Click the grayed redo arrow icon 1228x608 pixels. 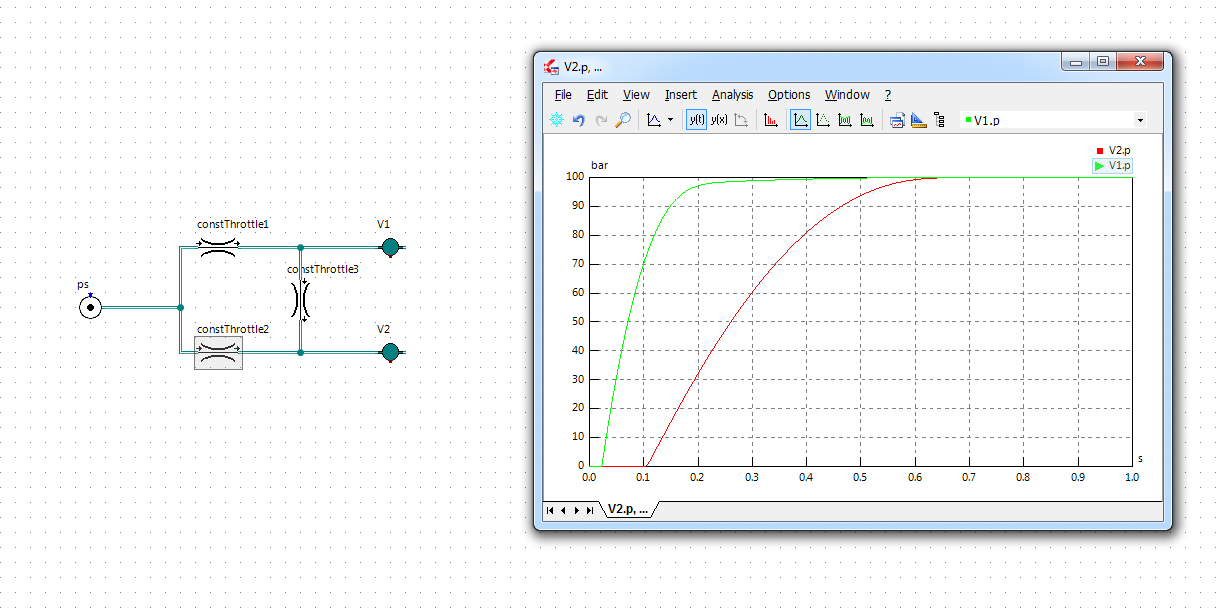pos(600,120)
